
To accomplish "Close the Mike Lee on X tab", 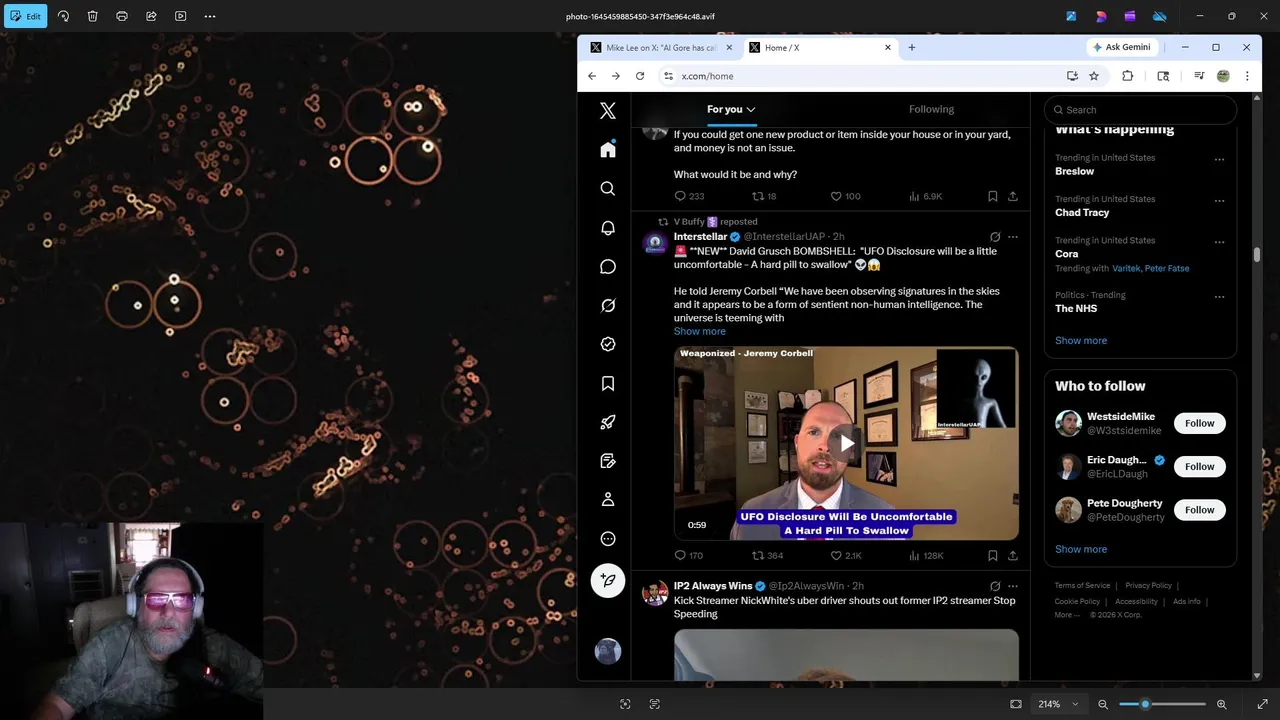I will coord(729,47).
